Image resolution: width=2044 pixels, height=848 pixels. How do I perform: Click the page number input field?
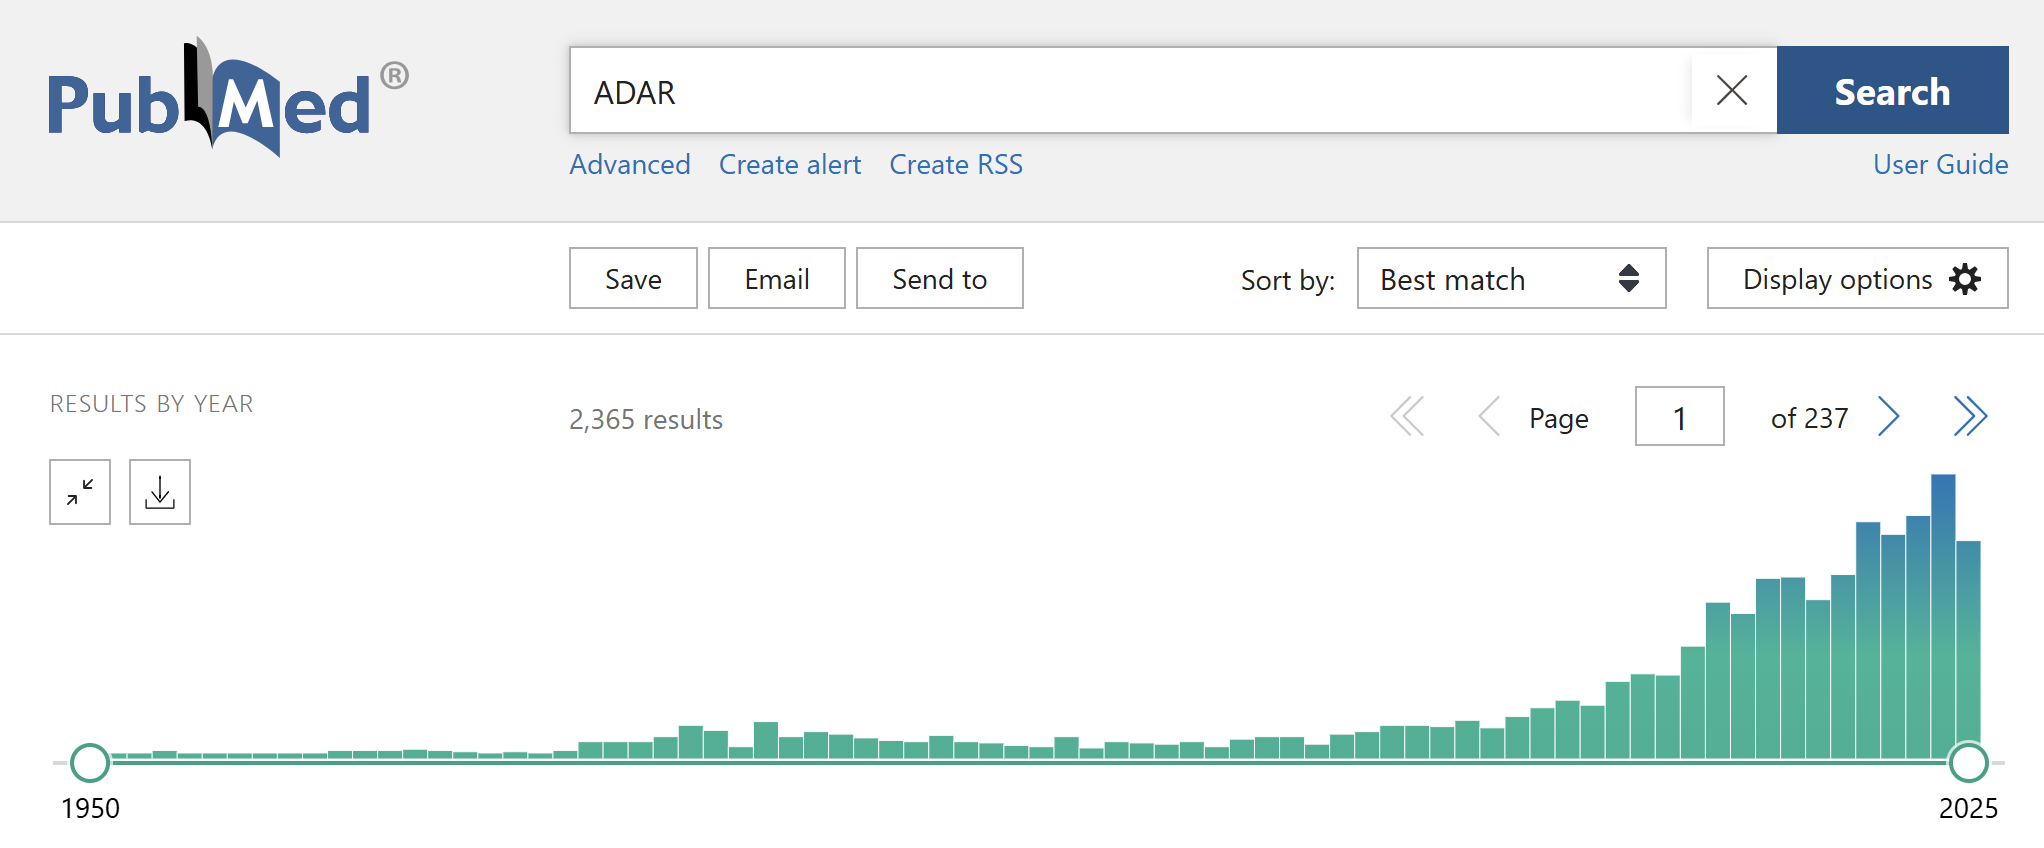tap(1679, 417)
